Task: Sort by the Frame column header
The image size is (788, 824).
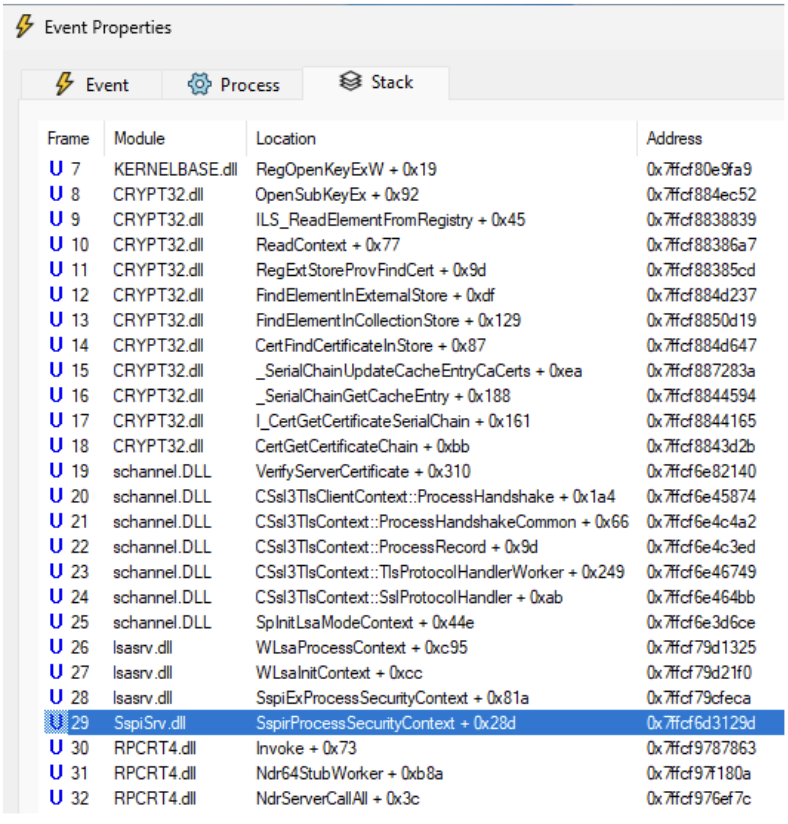Action: coord(68,139)
